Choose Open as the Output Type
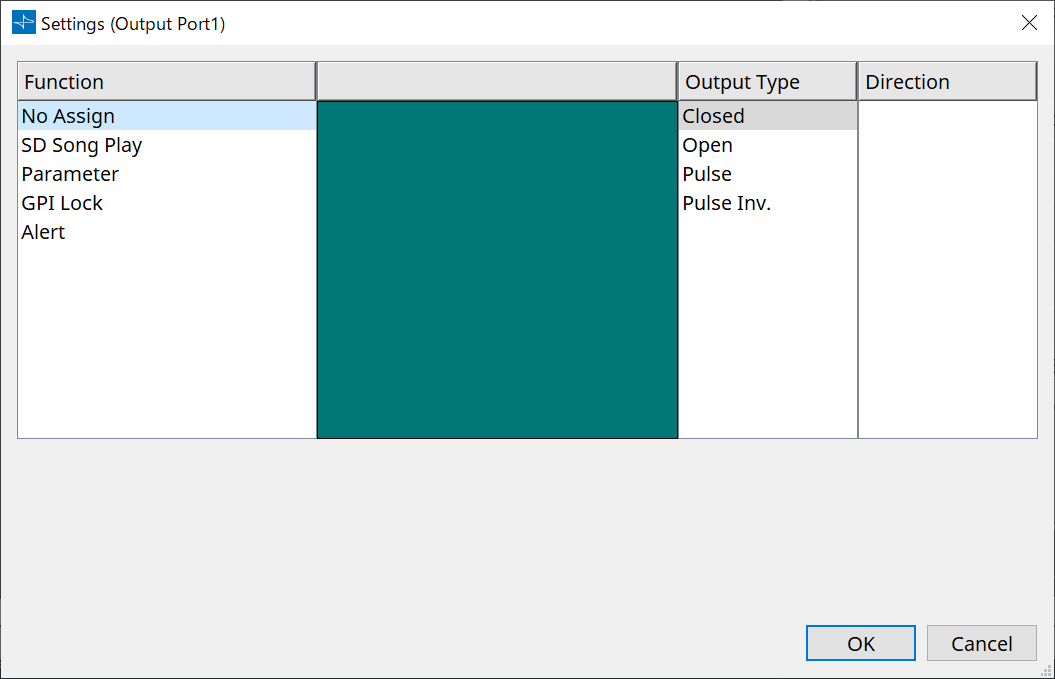The image size is (1055, 679). (707, 145)
